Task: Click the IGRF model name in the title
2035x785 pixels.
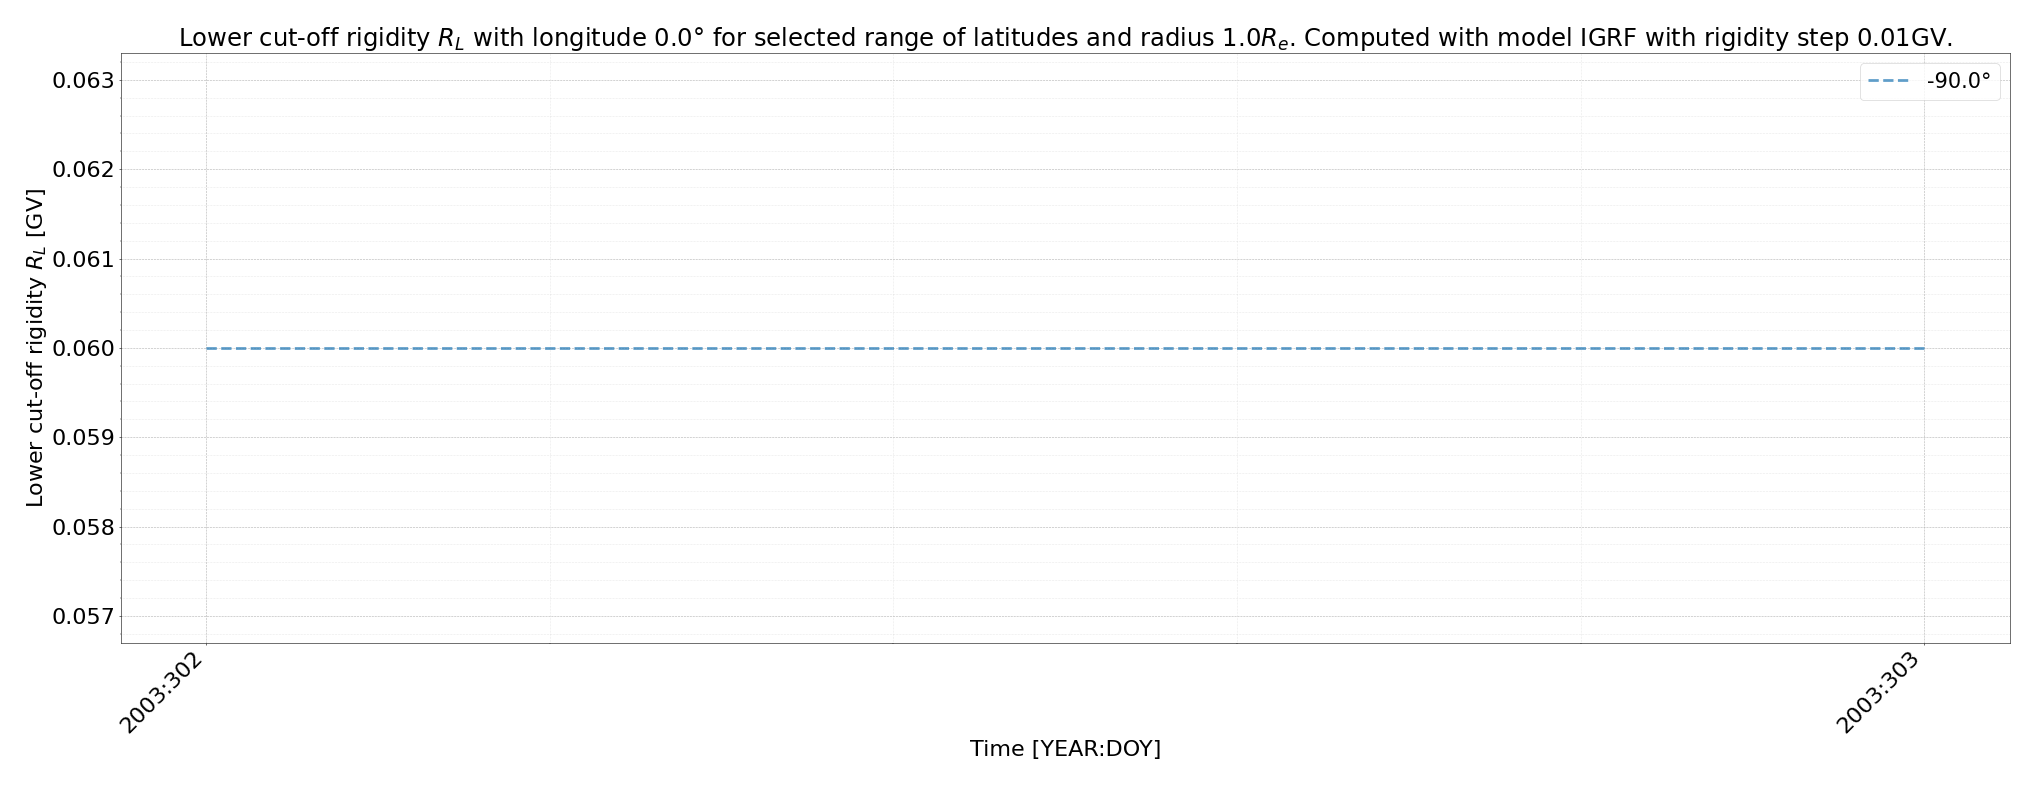Action: [1608, 38]
